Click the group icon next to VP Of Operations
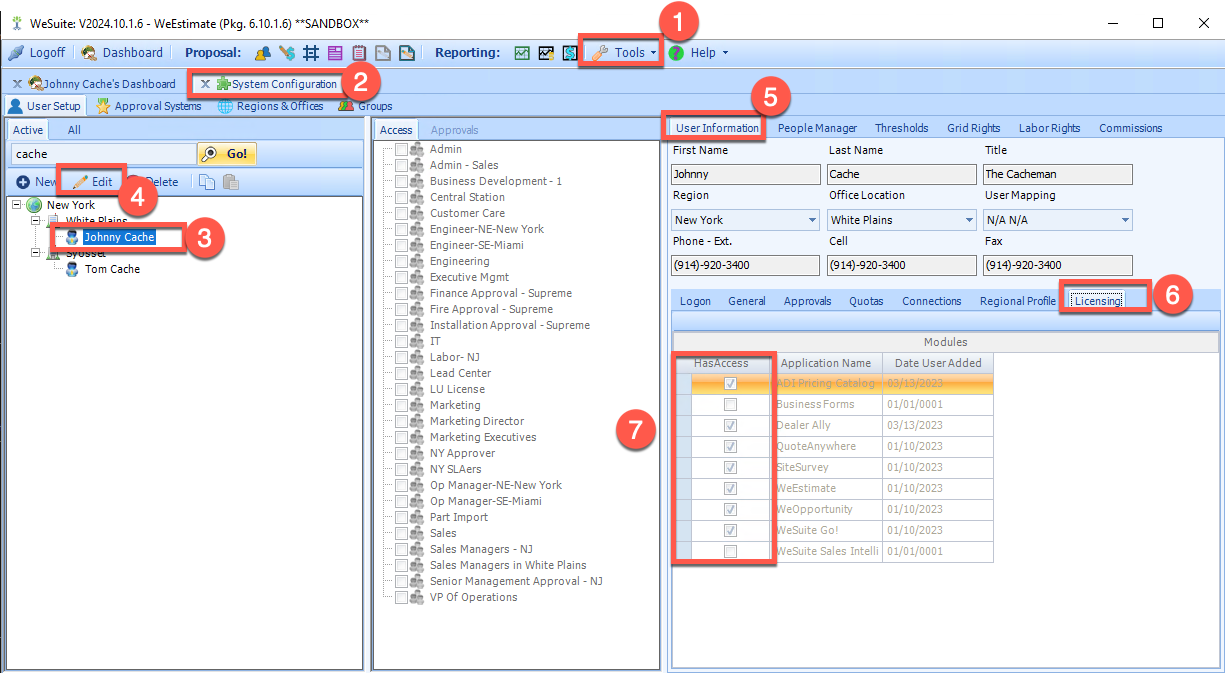The width and height of the screenshot is (1225, 673). [417, 597]
